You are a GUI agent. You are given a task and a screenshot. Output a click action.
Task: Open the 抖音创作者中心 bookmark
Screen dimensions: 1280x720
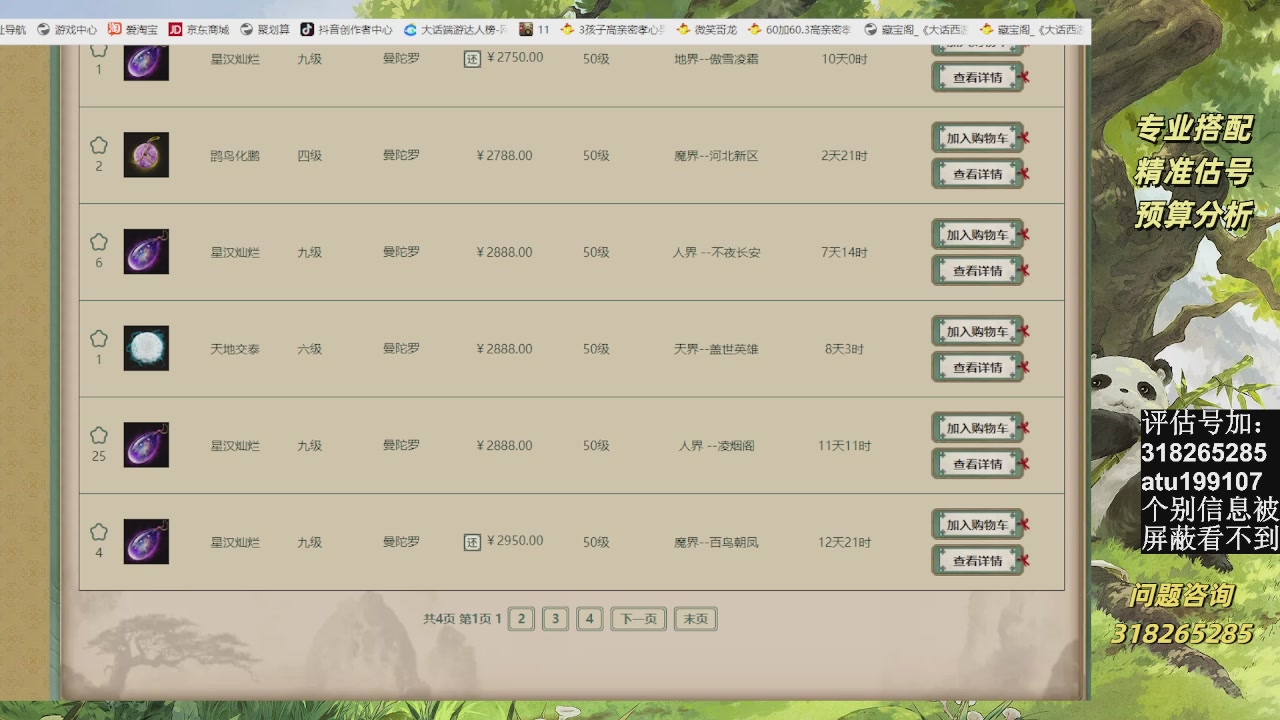pyautogui.click(x=347, y=30)
